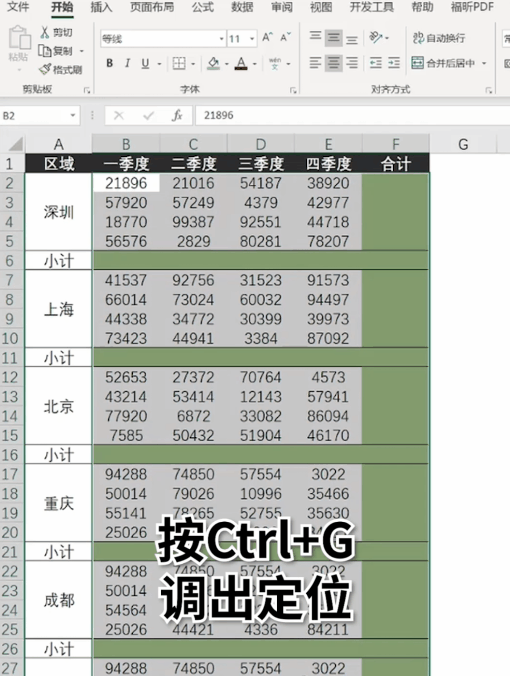Select column A header
This screenshot has height=676, width=510.
click(x=59, y=144)
